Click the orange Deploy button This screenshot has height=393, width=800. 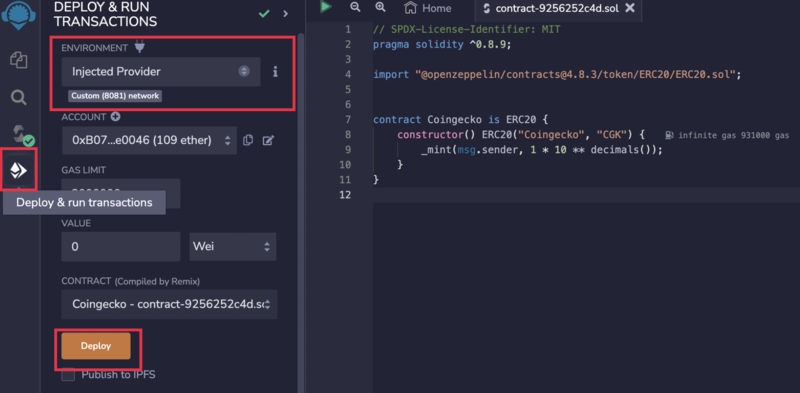pyautogui.click(x=96, y=346)
